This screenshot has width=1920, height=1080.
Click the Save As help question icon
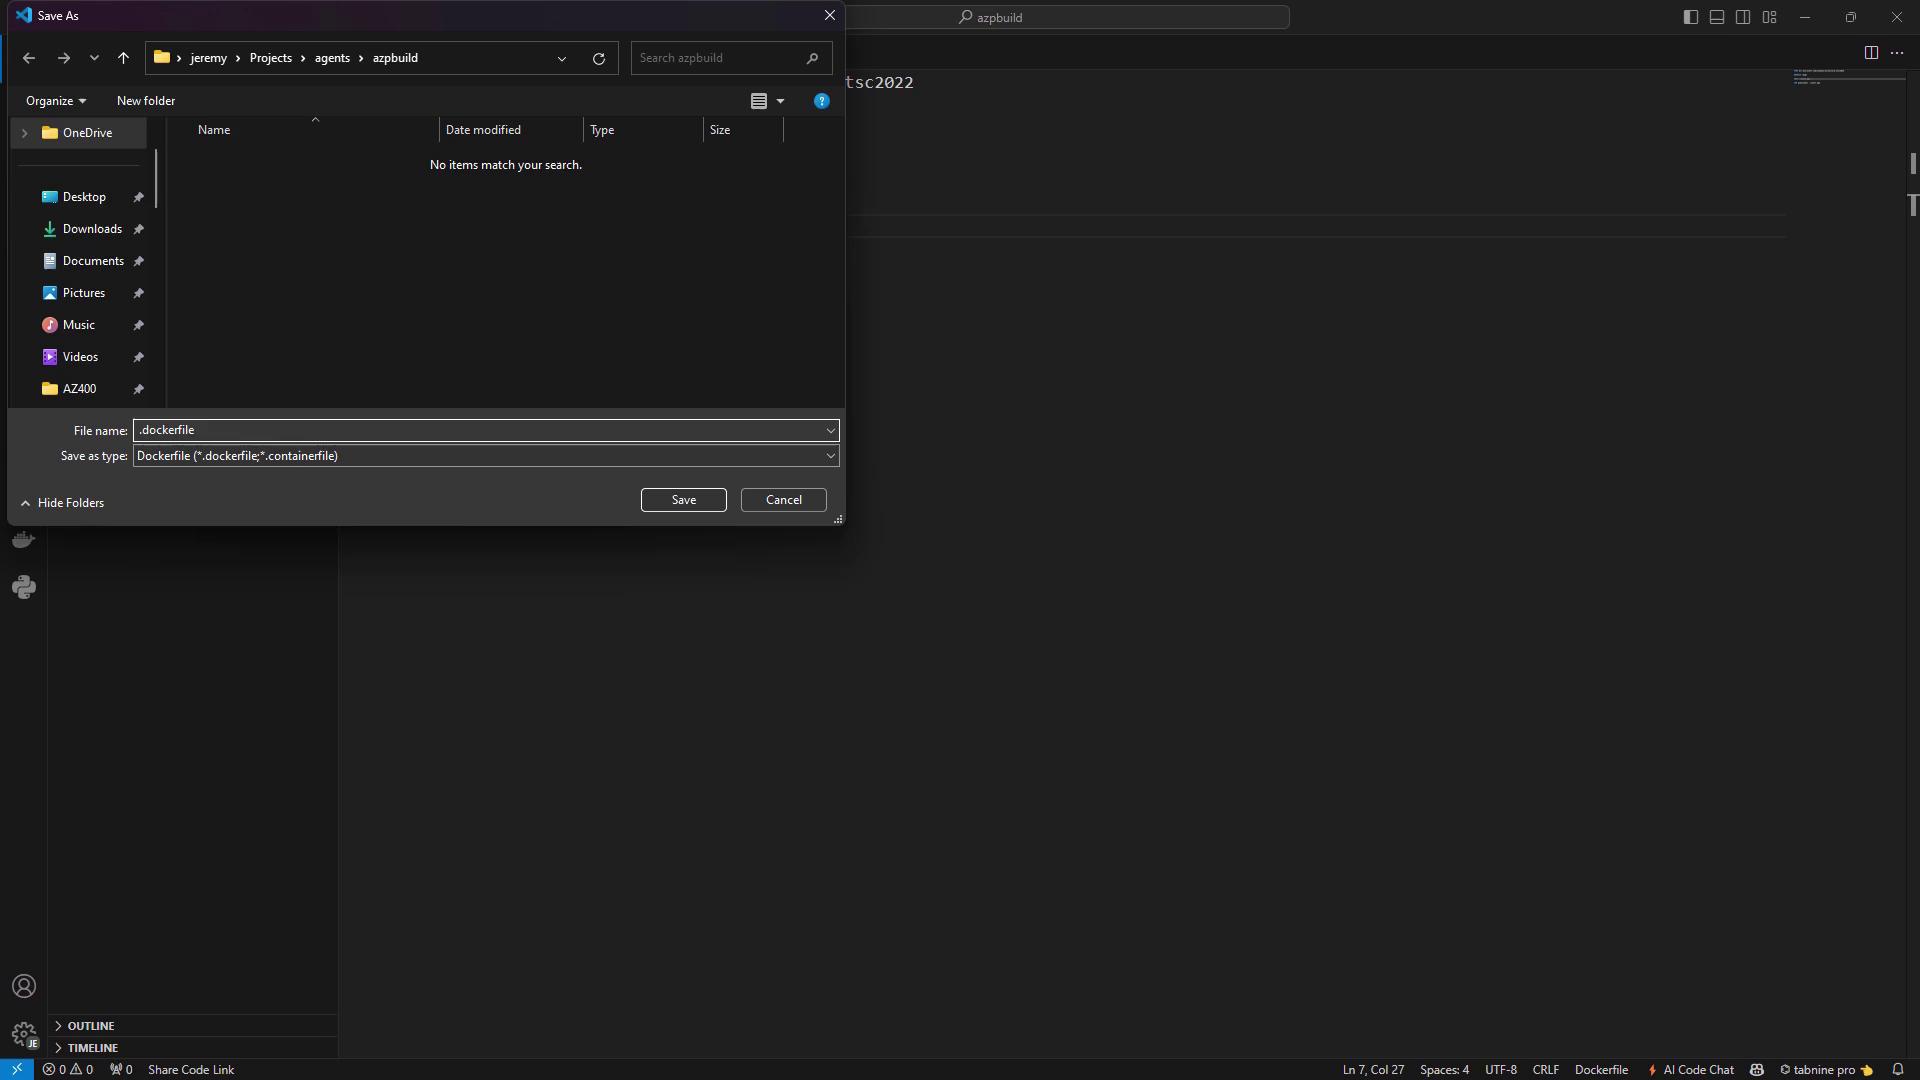tap(821, 101)
